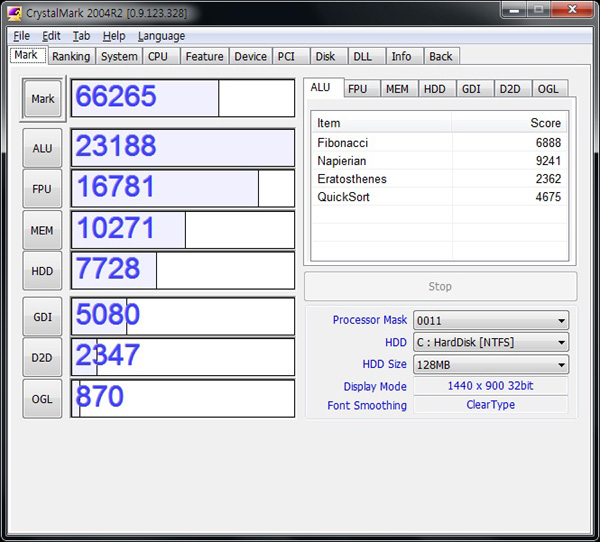Close the CrystalMark window
600x542 pixels.
[x=572, y=9]
